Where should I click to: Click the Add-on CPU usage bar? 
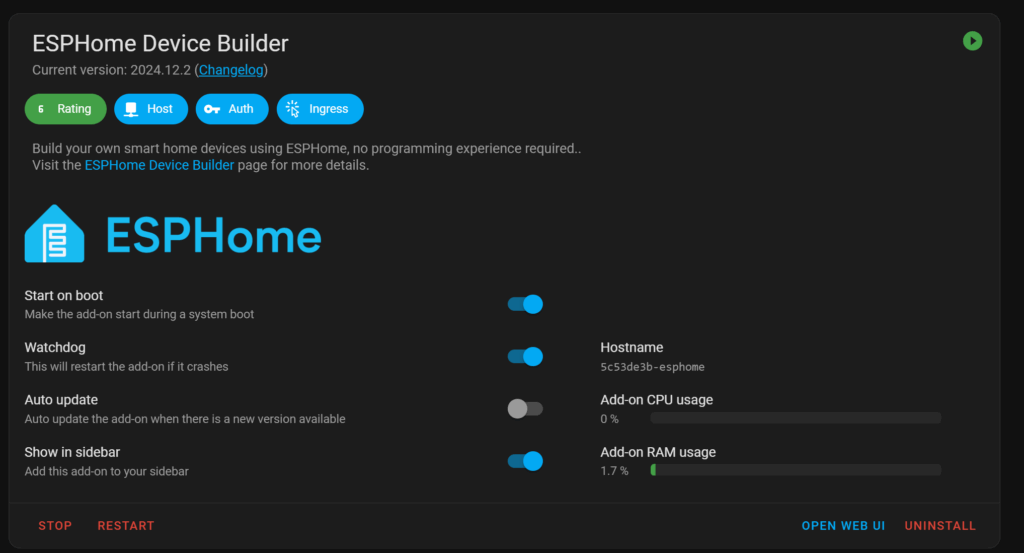(x=795, y=418)
